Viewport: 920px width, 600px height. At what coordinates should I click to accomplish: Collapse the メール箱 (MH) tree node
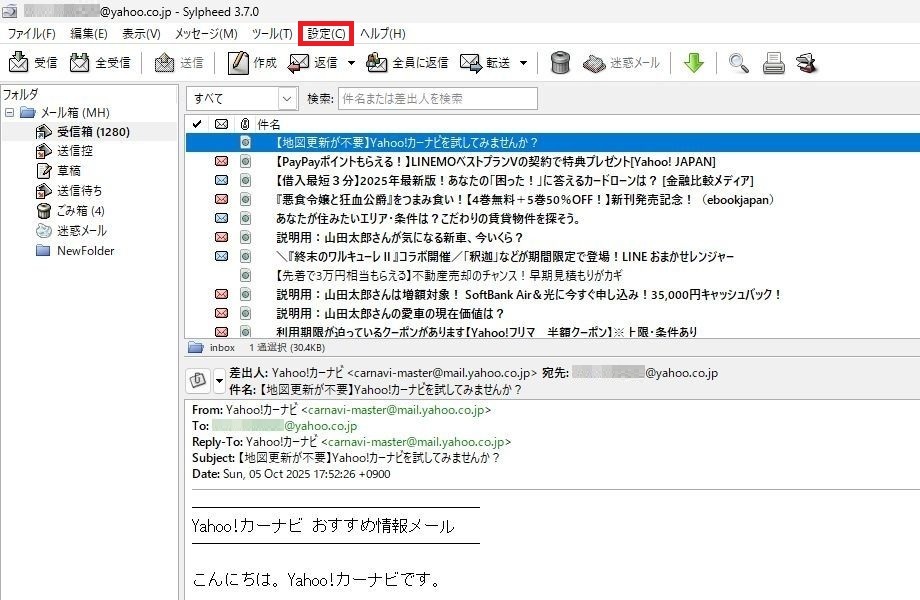[10, 112]
